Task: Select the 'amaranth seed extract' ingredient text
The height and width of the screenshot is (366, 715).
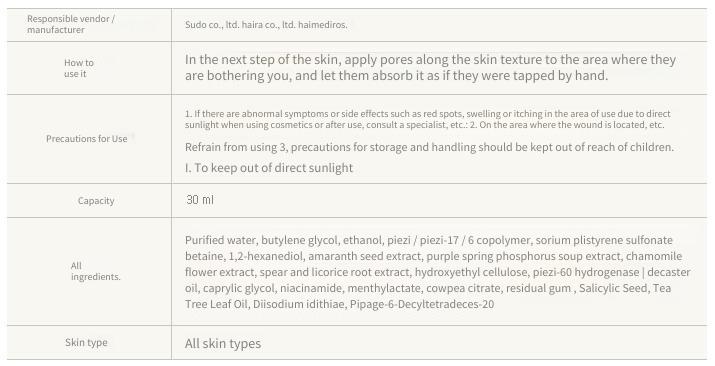Action: click(x=364, y=256)
